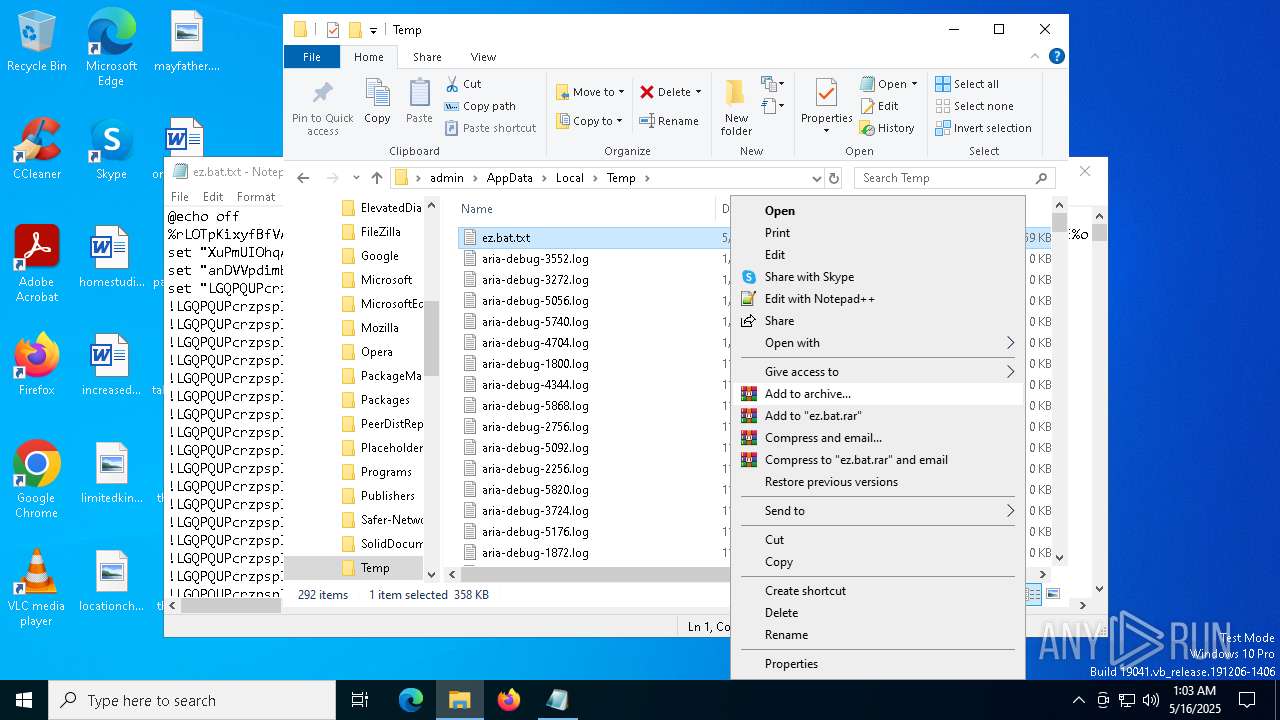Launch VLC media player shortcut

[37, 587]
